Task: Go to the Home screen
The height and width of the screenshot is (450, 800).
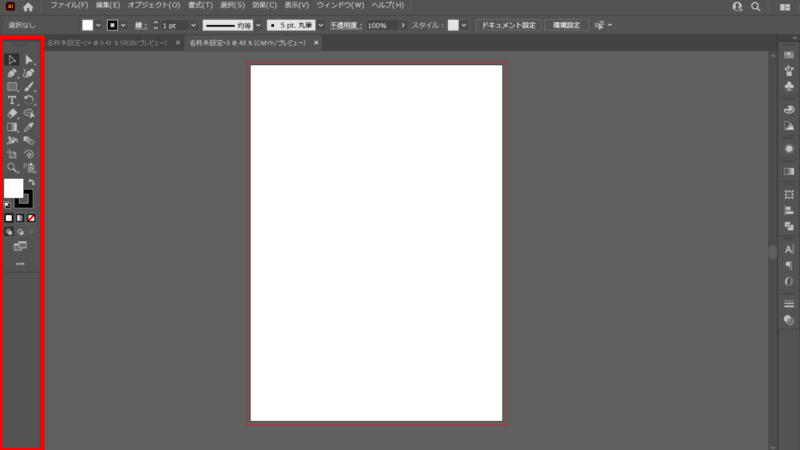Action: click(x=28, y=7)
